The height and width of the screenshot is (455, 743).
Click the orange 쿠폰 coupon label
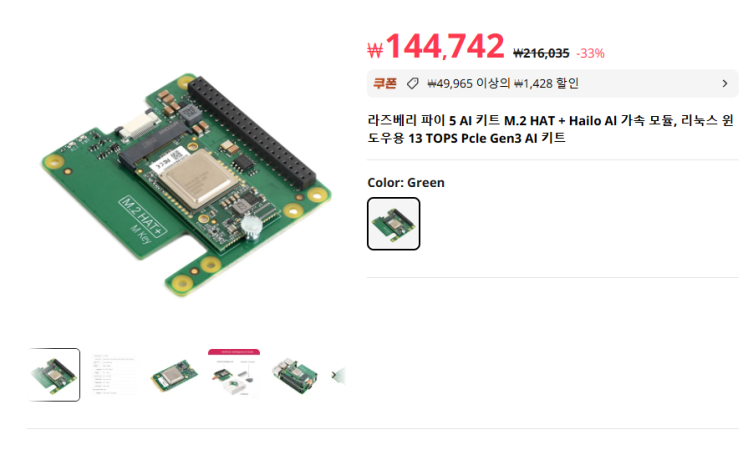(384, 83)
